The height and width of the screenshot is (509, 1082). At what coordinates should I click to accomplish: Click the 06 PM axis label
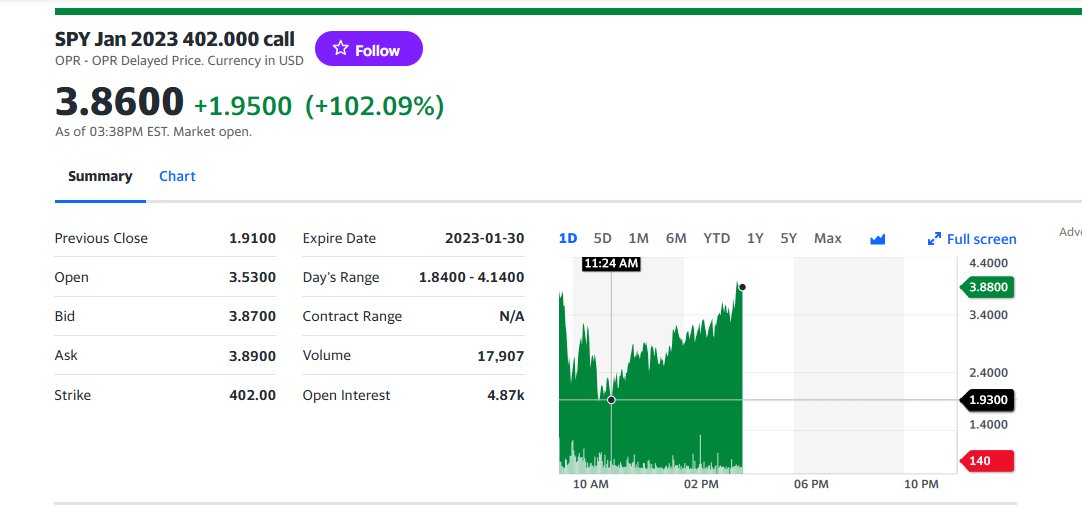(x=811, y=484)
